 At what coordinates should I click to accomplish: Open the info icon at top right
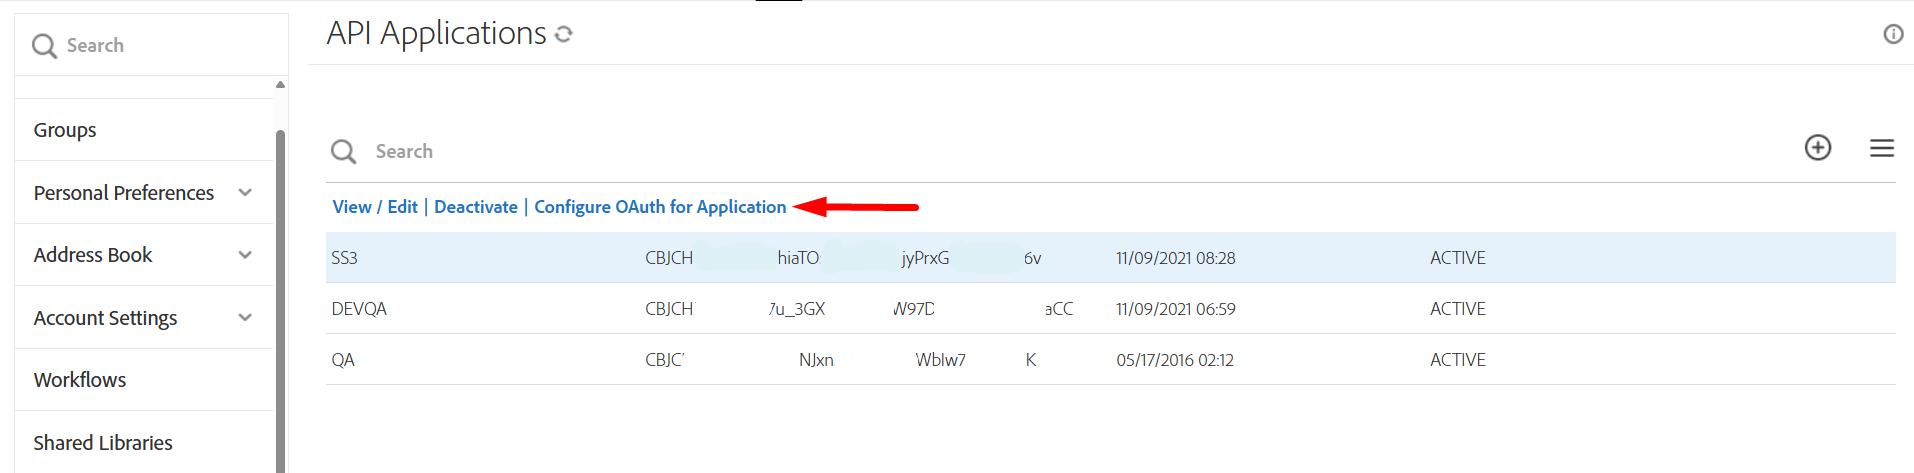1893,34
